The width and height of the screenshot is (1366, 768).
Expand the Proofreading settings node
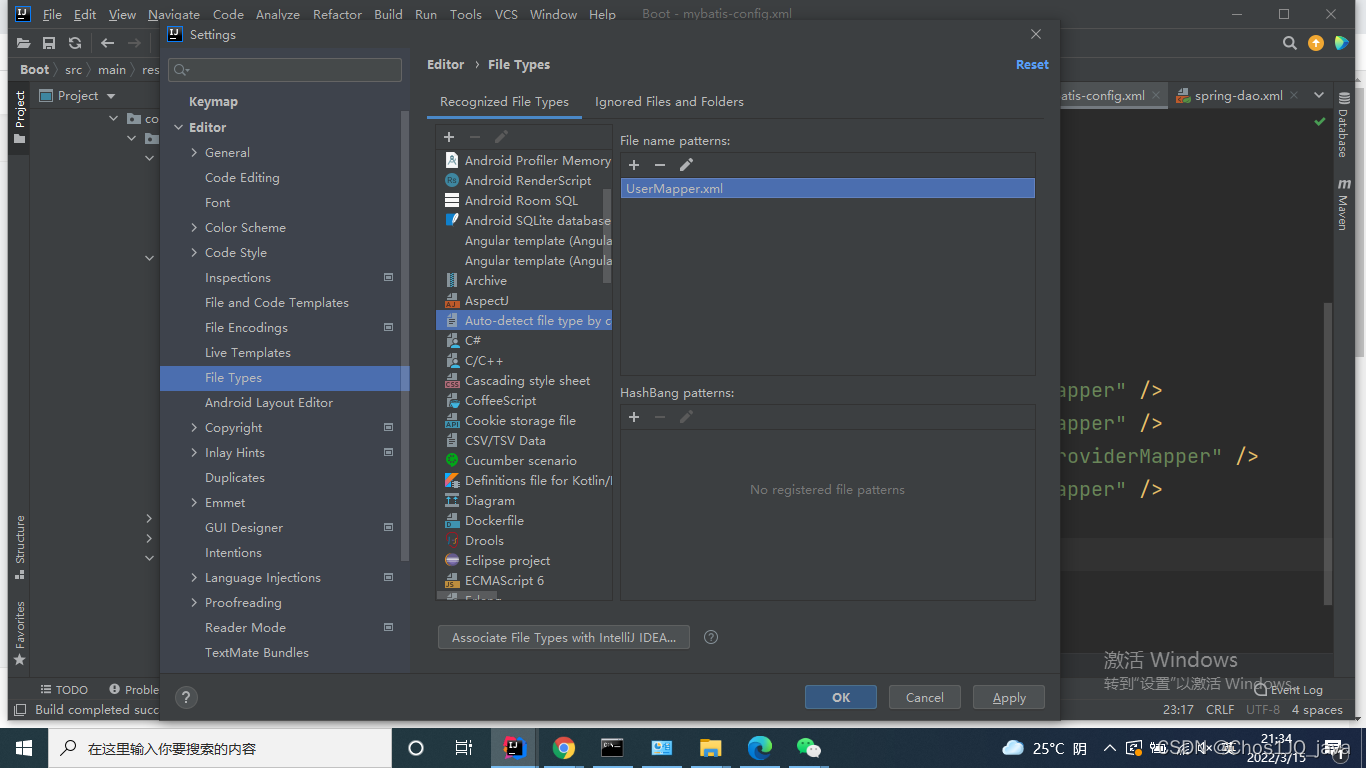pos(194,603)
